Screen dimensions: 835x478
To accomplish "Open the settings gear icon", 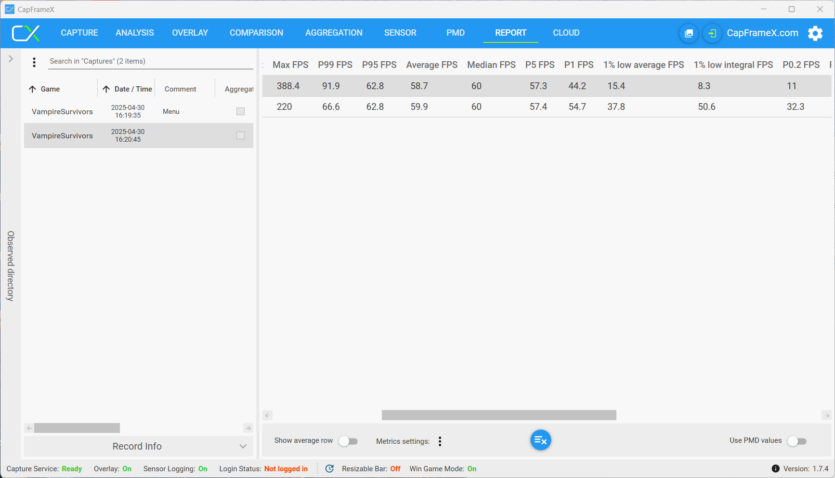I will point(815,33).
